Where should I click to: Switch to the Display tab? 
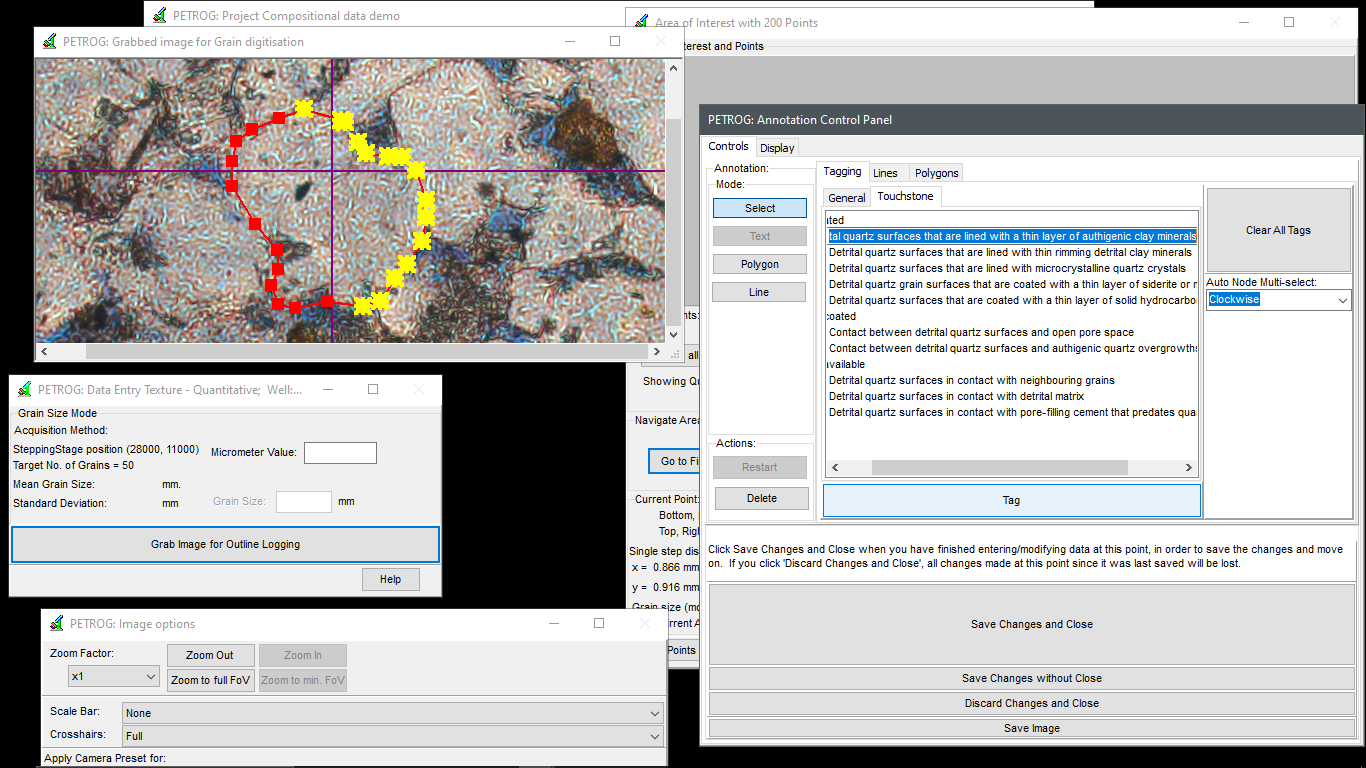coord(777,147)
